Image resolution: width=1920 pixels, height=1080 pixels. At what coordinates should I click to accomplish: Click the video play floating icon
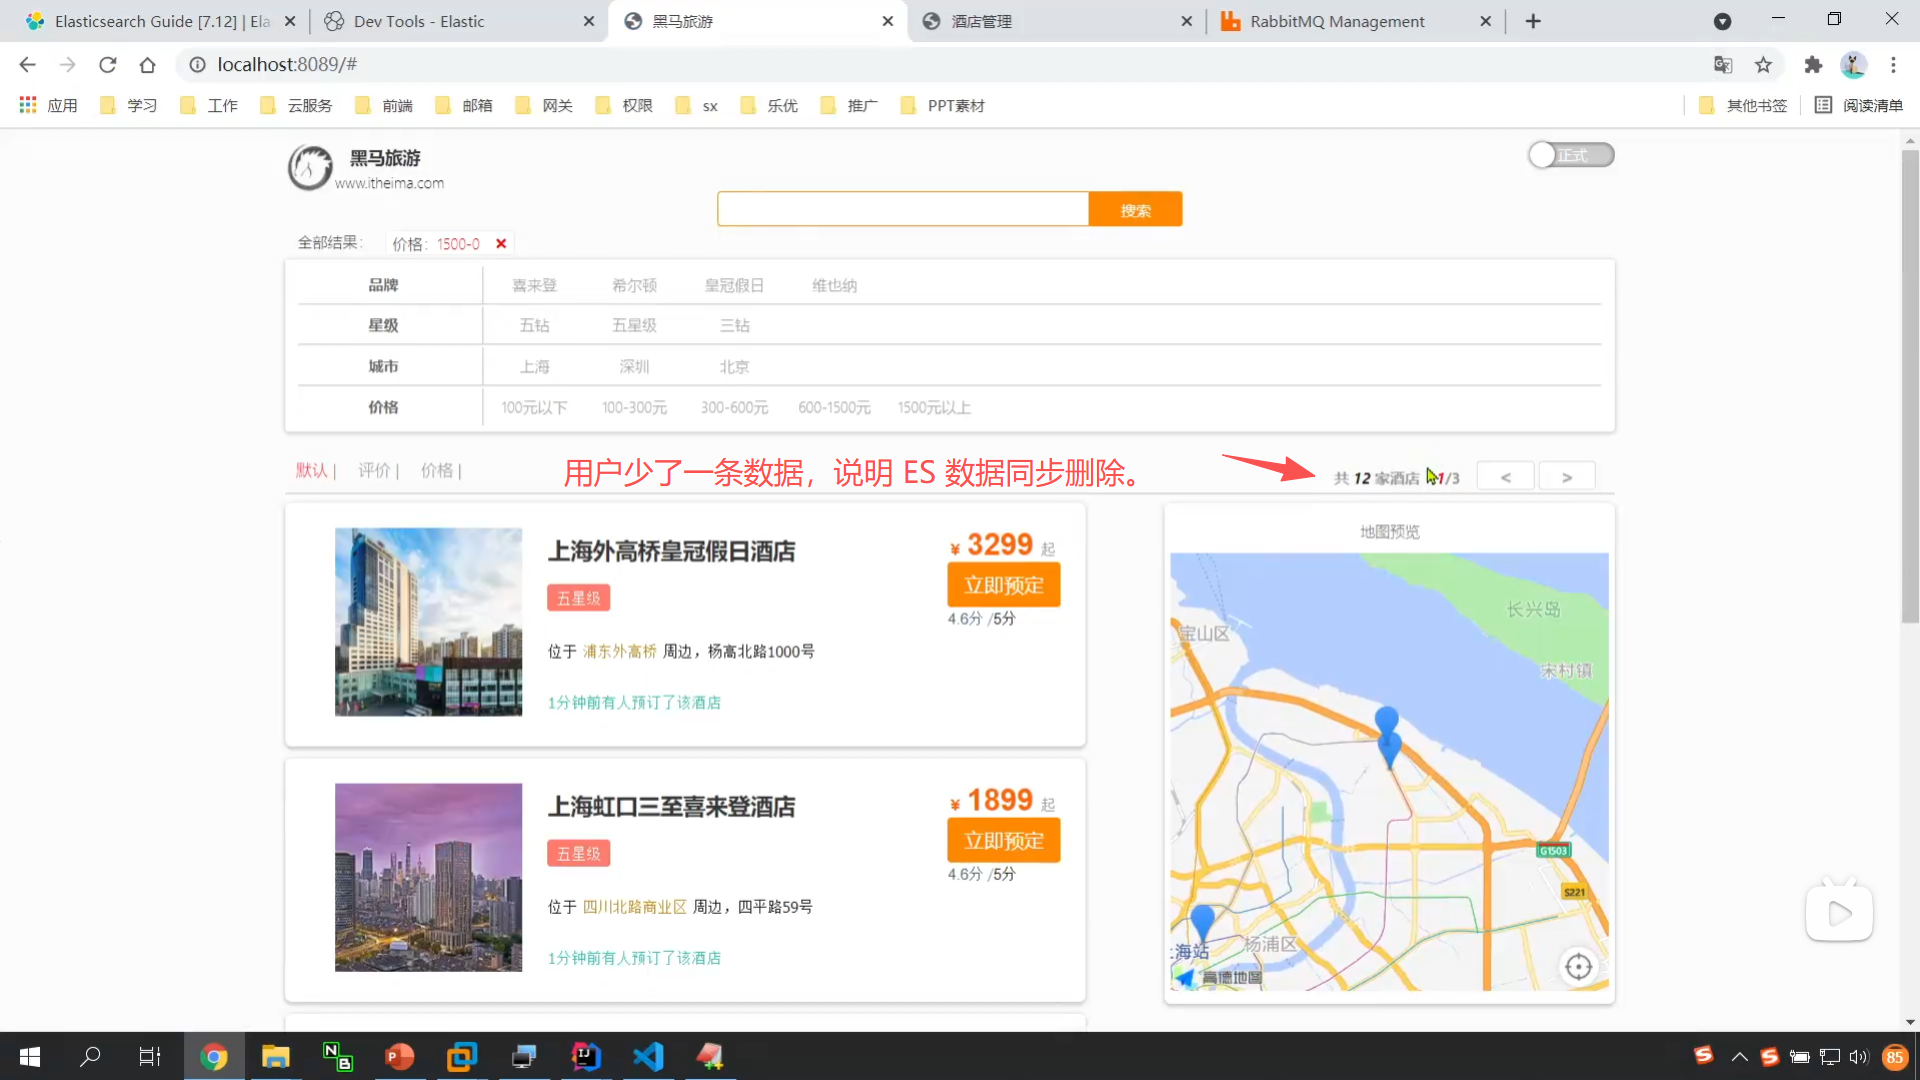point(1839,912)
